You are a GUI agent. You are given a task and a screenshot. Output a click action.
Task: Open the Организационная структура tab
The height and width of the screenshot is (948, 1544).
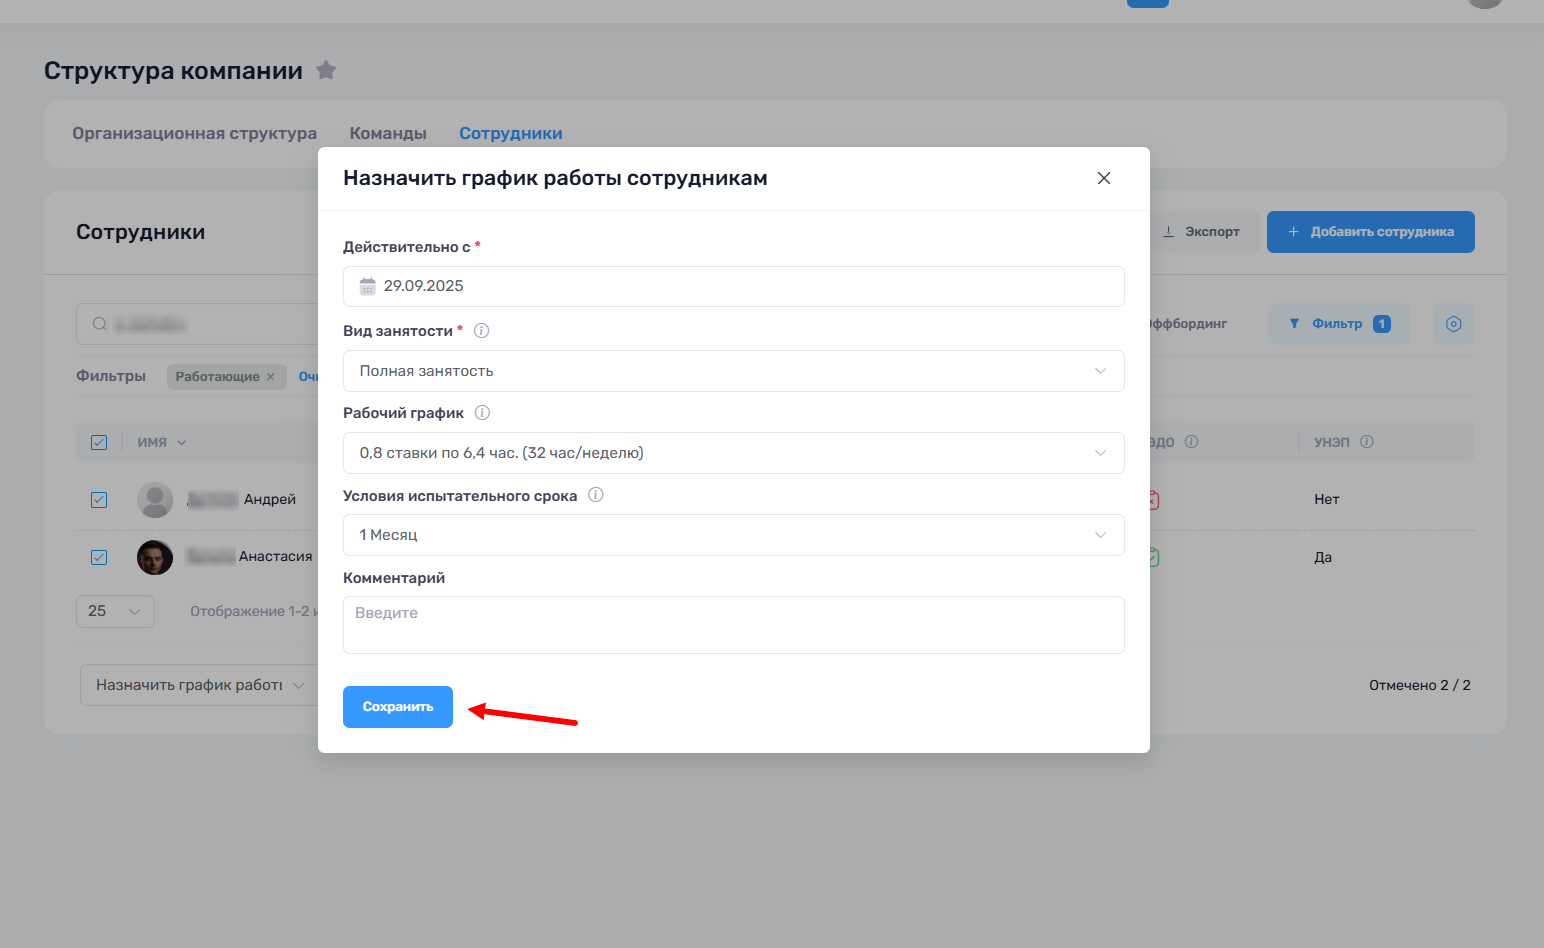[194, 134]
